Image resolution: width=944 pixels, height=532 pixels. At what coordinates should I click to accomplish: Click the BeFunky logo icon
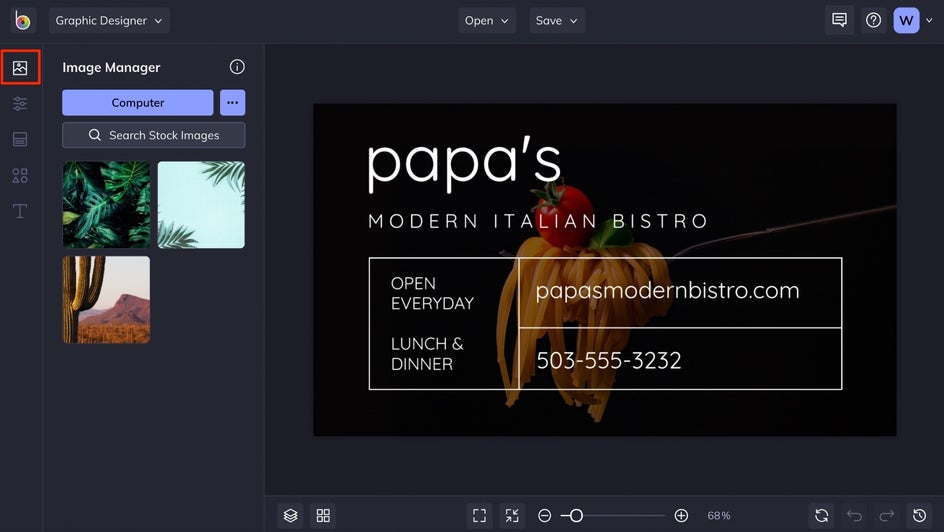click(x=22, y=20)
